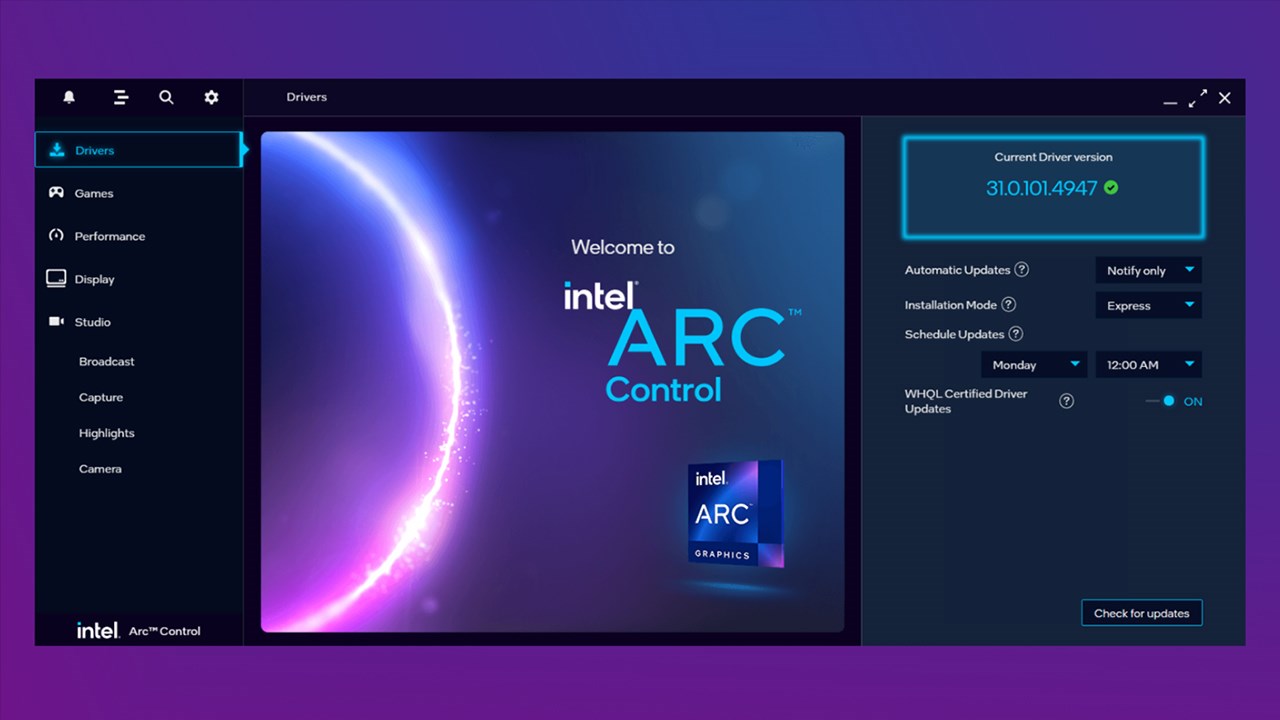Select the Drivers download icon in sidebar

pyautogui.click(x=57, y=150)
